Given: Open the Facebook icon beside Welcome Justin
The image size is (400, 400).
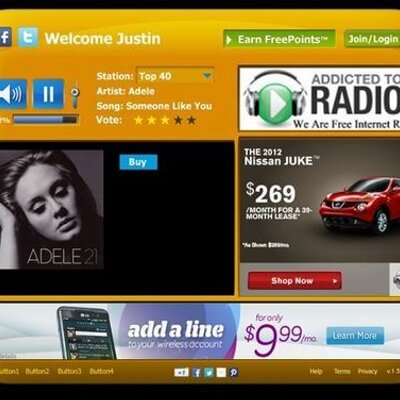Looking at the screenshot, I should point(6,37).
